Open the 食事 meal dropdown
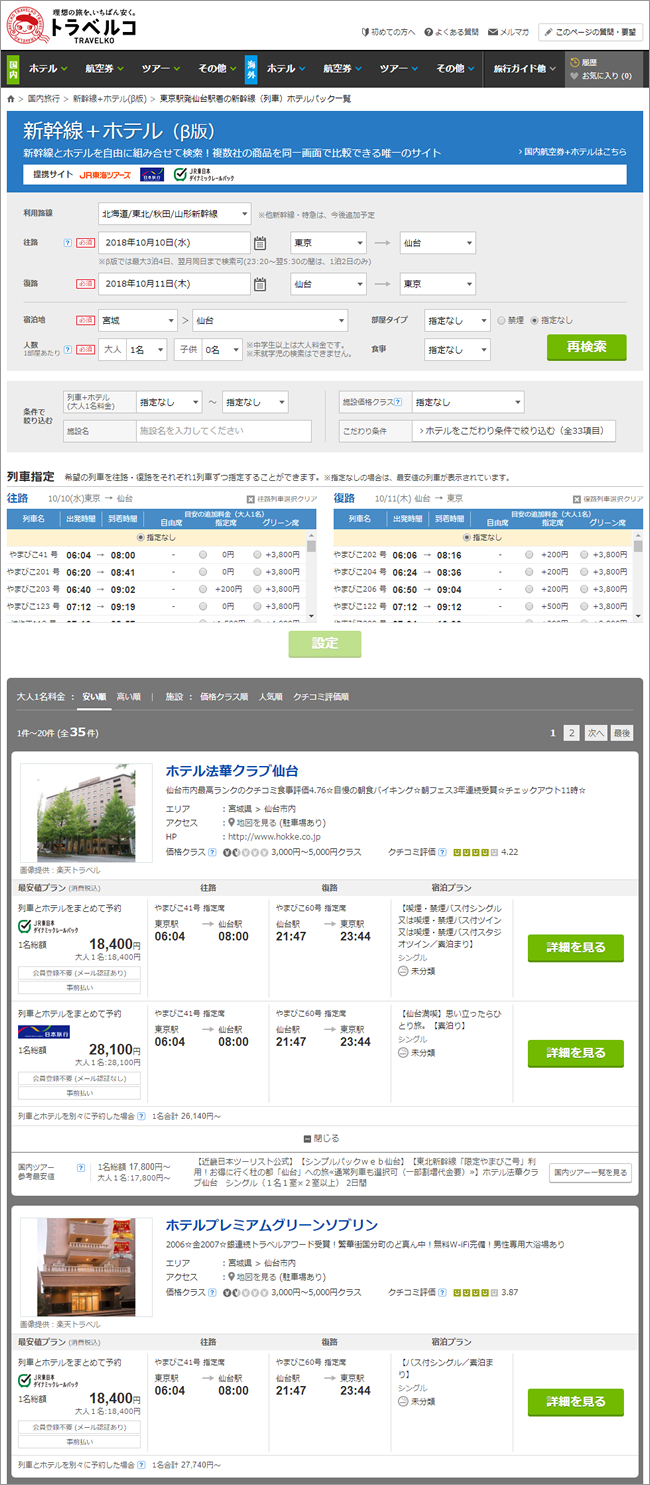Screen dimensions: 650x1485 457,350
